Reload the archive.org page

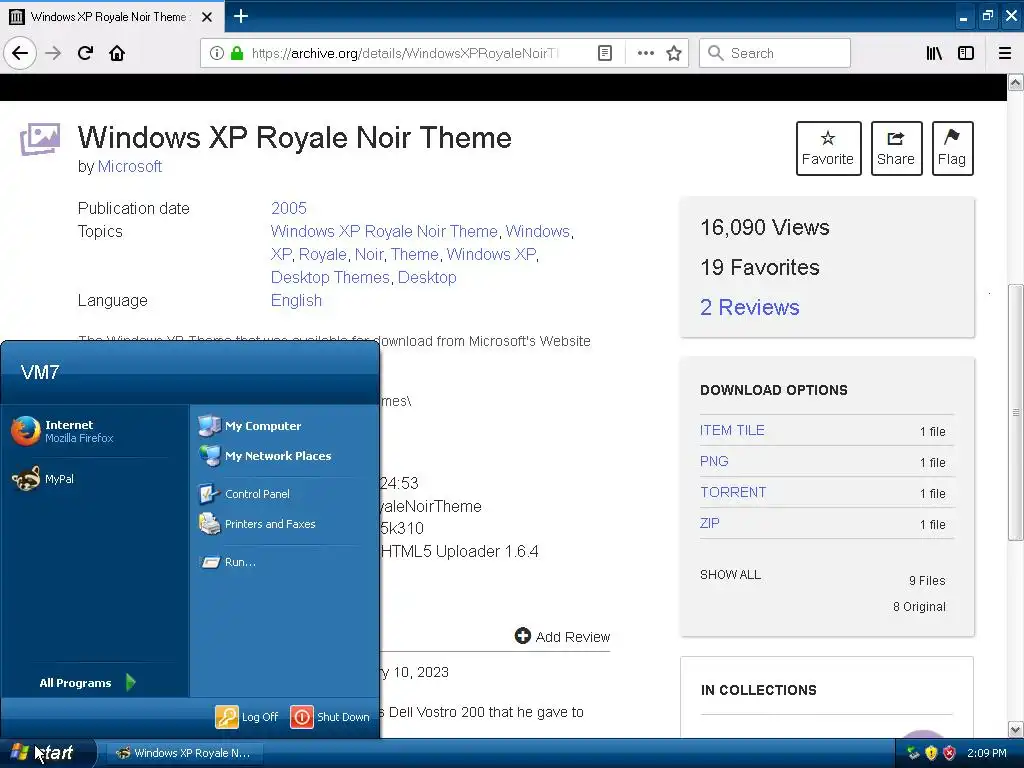point(86,53)
